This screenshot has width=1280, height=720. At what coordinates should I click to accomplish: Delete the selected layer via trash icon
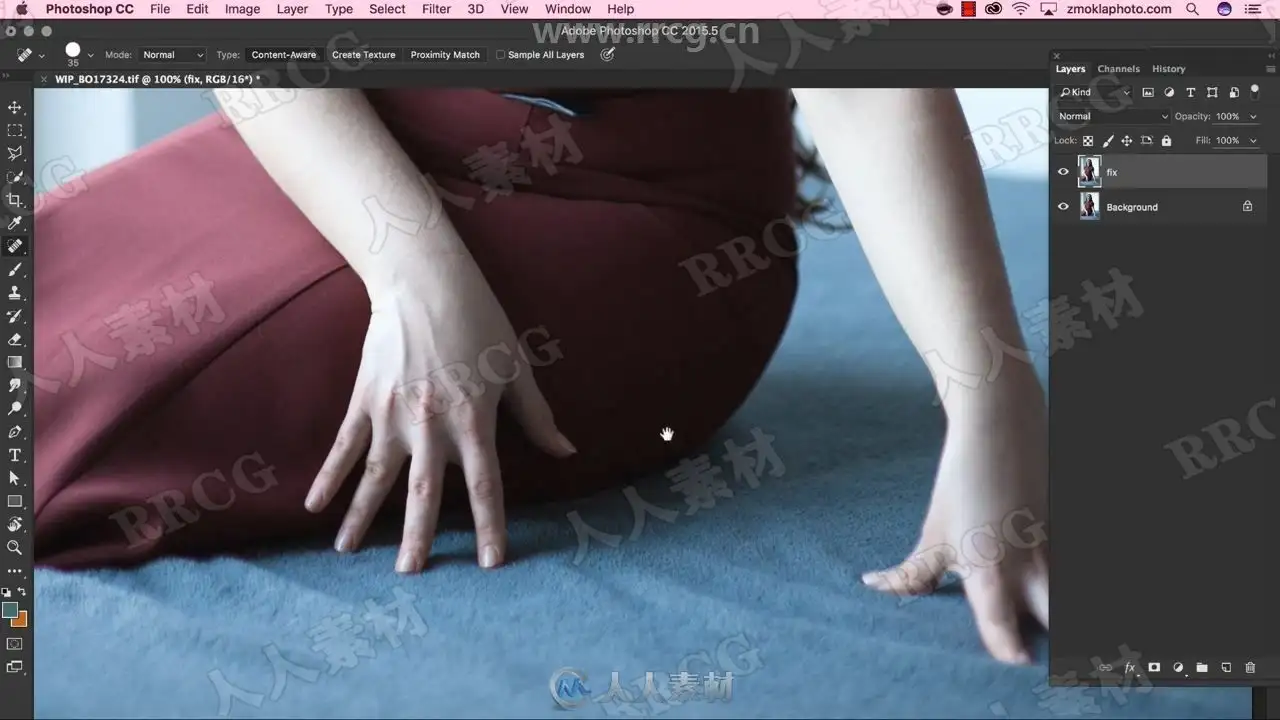click(1250, 667)
